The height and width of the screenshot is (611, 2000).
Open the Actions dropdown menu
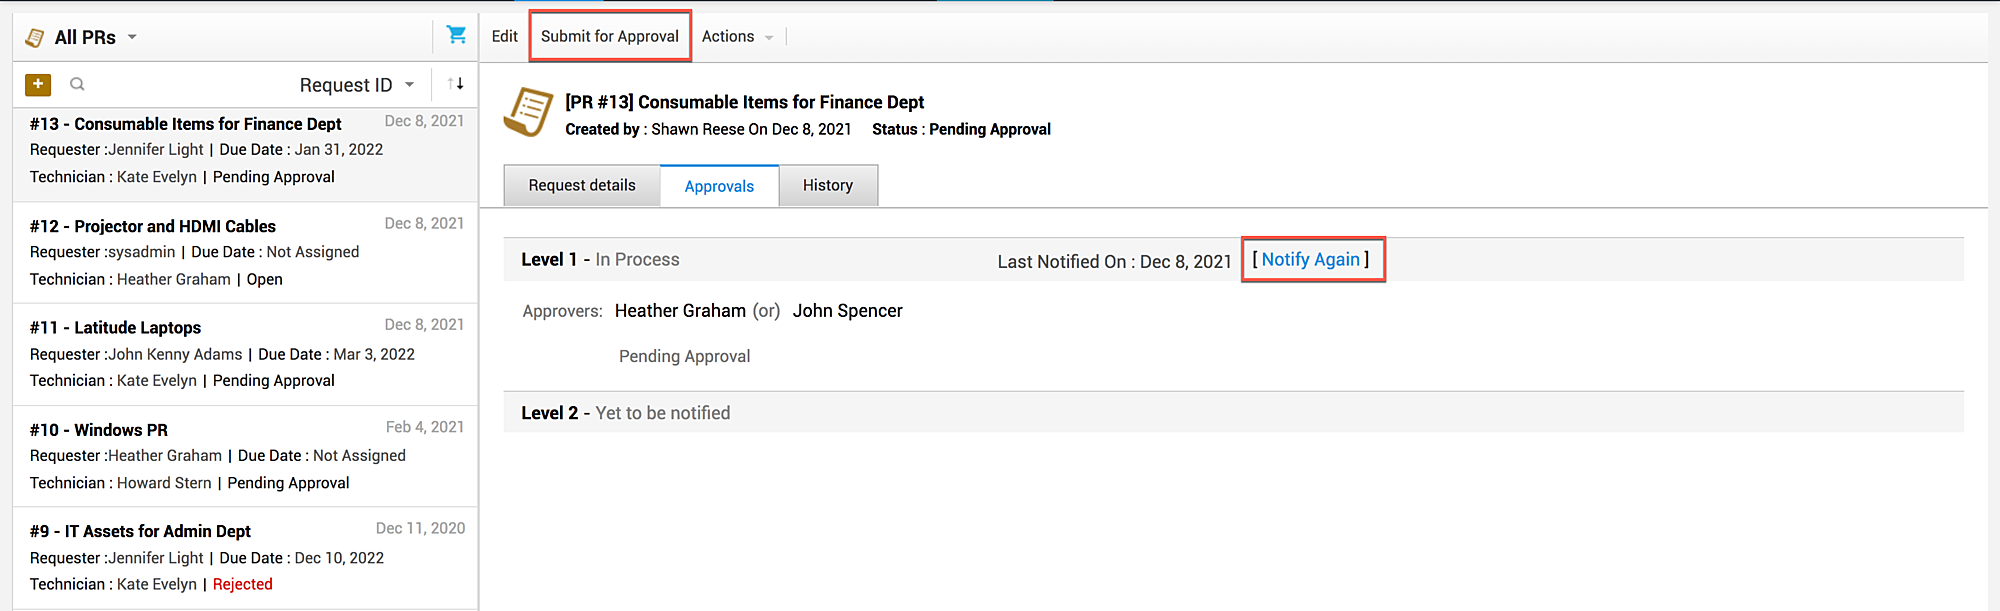point(737,37)
